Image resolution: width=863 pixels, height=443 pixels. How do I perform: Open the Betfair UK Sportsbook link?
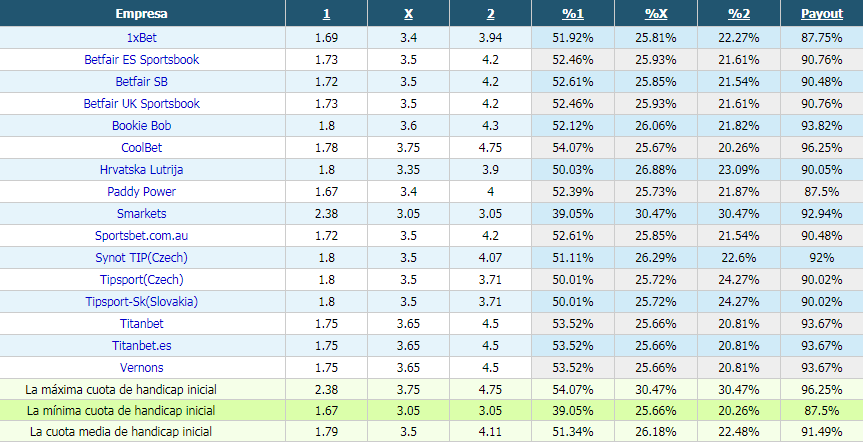(141, 103)
